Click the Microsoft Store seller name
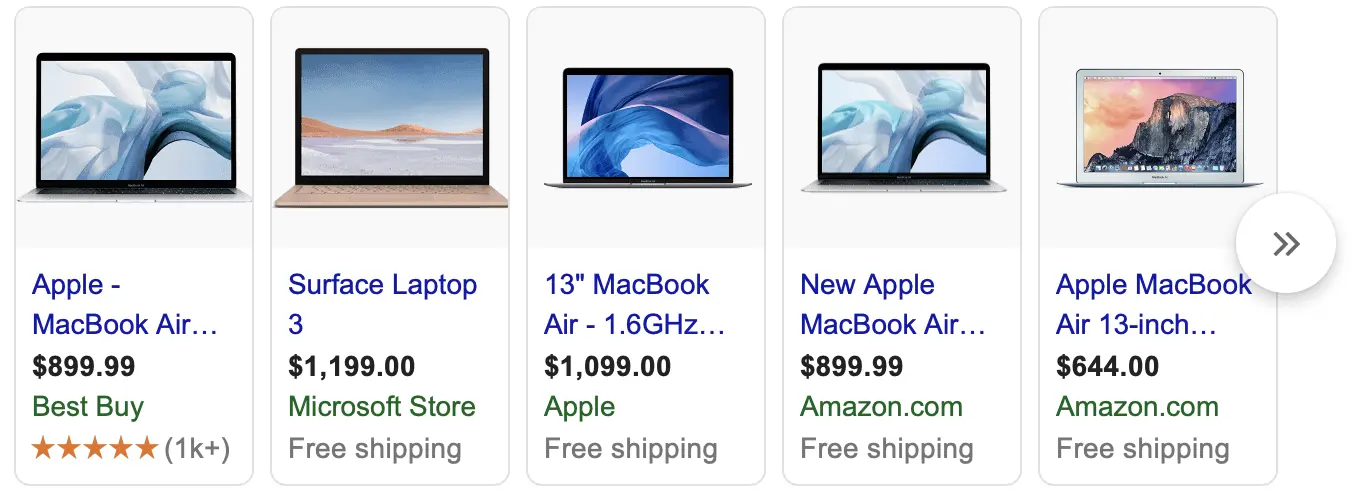Viewport: 1352px width, 496px height. pyautogui.click(x=382, y=407)
